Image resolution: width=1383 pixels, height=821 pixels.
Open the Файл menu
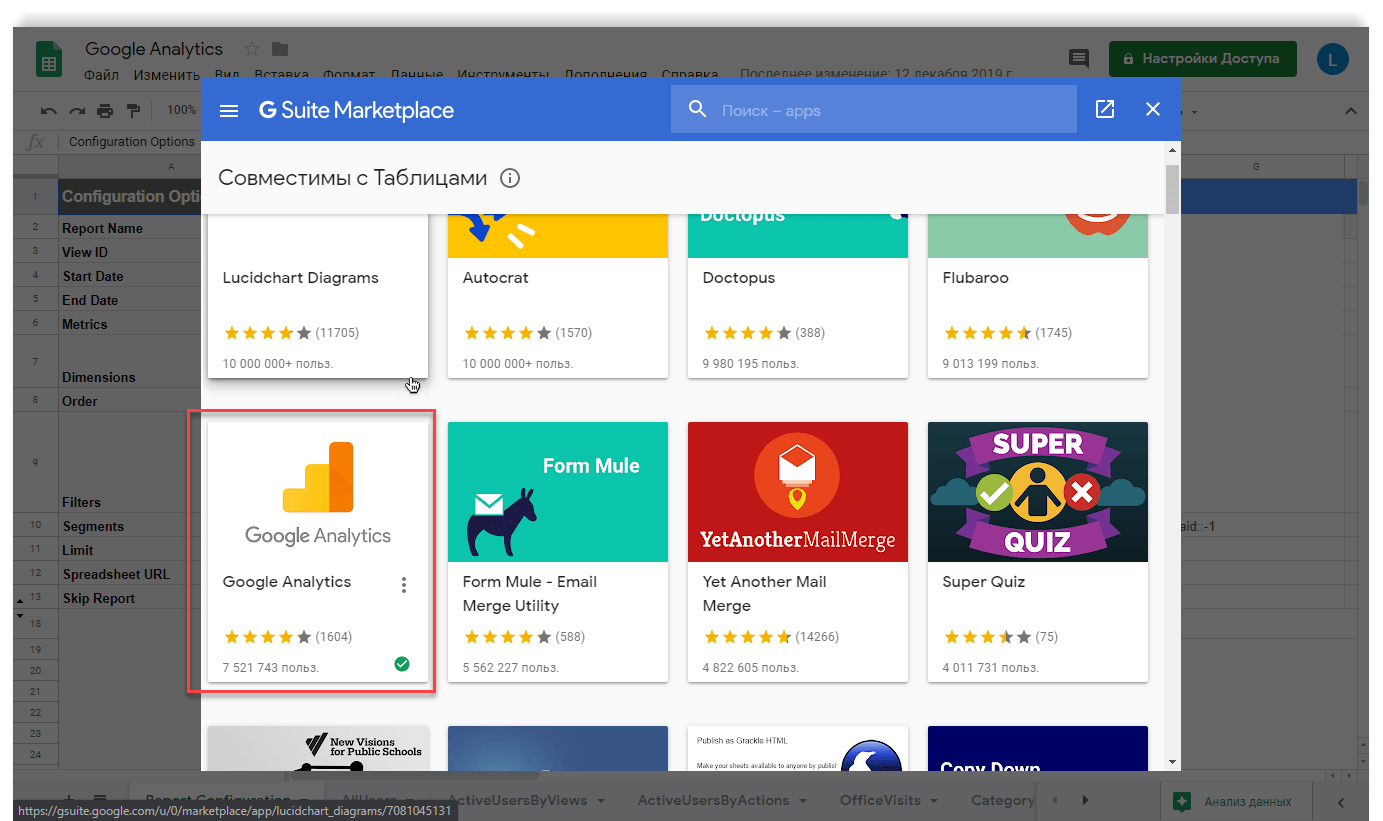pos(102,75)
